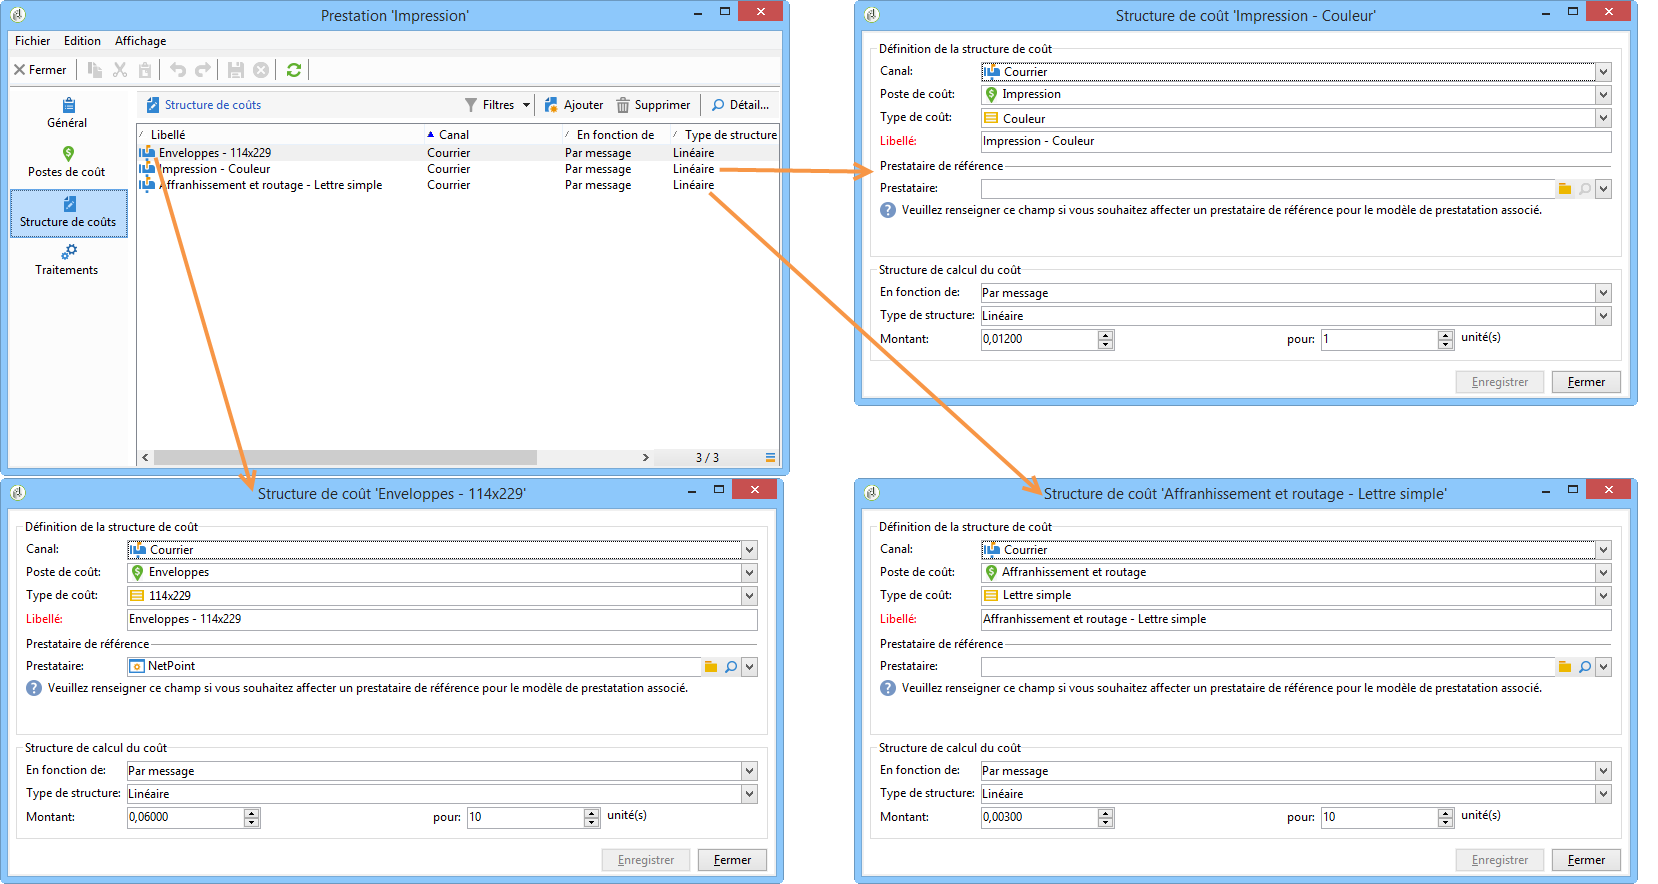Expand the Type de coût dropdown showing Couleur
1658x884 pixels.
[1603, 118]
